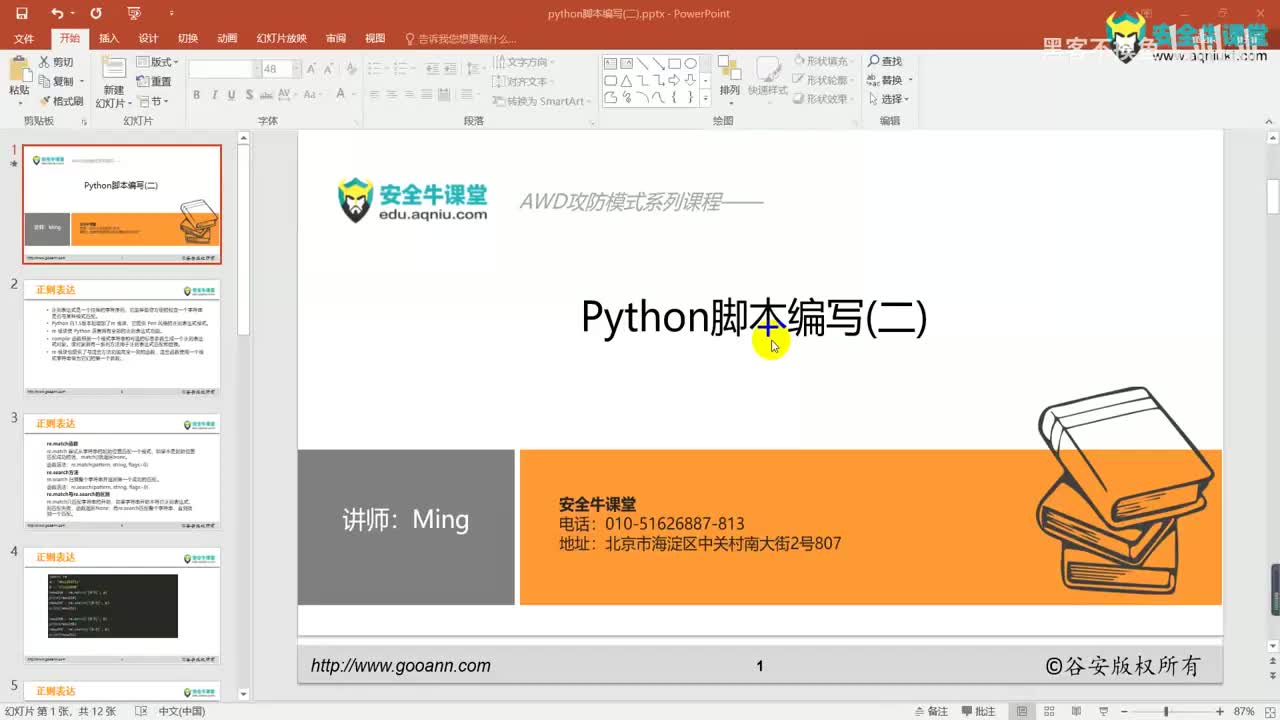Select the 格式刷 format painter
1280x720 pixels.
[61, 101]
